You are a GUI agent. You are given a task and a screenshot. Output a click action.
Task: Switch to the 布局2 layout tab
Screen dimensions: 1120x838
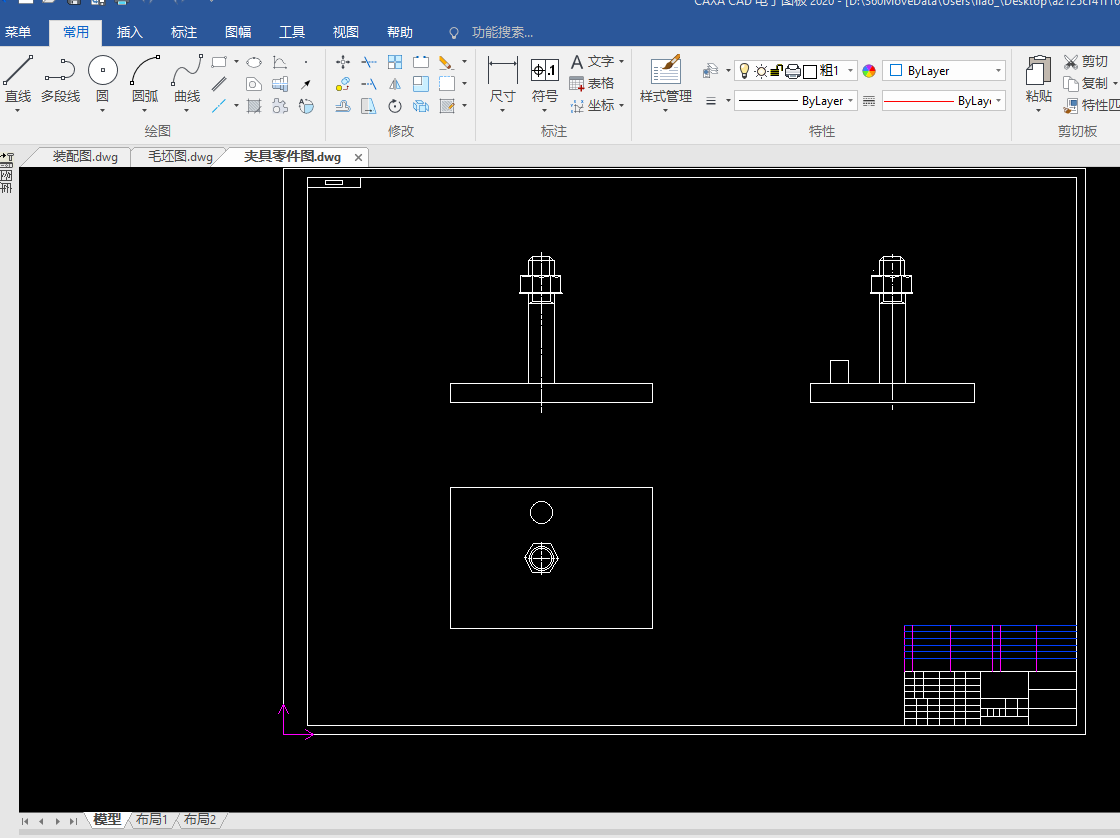(200, 819)
